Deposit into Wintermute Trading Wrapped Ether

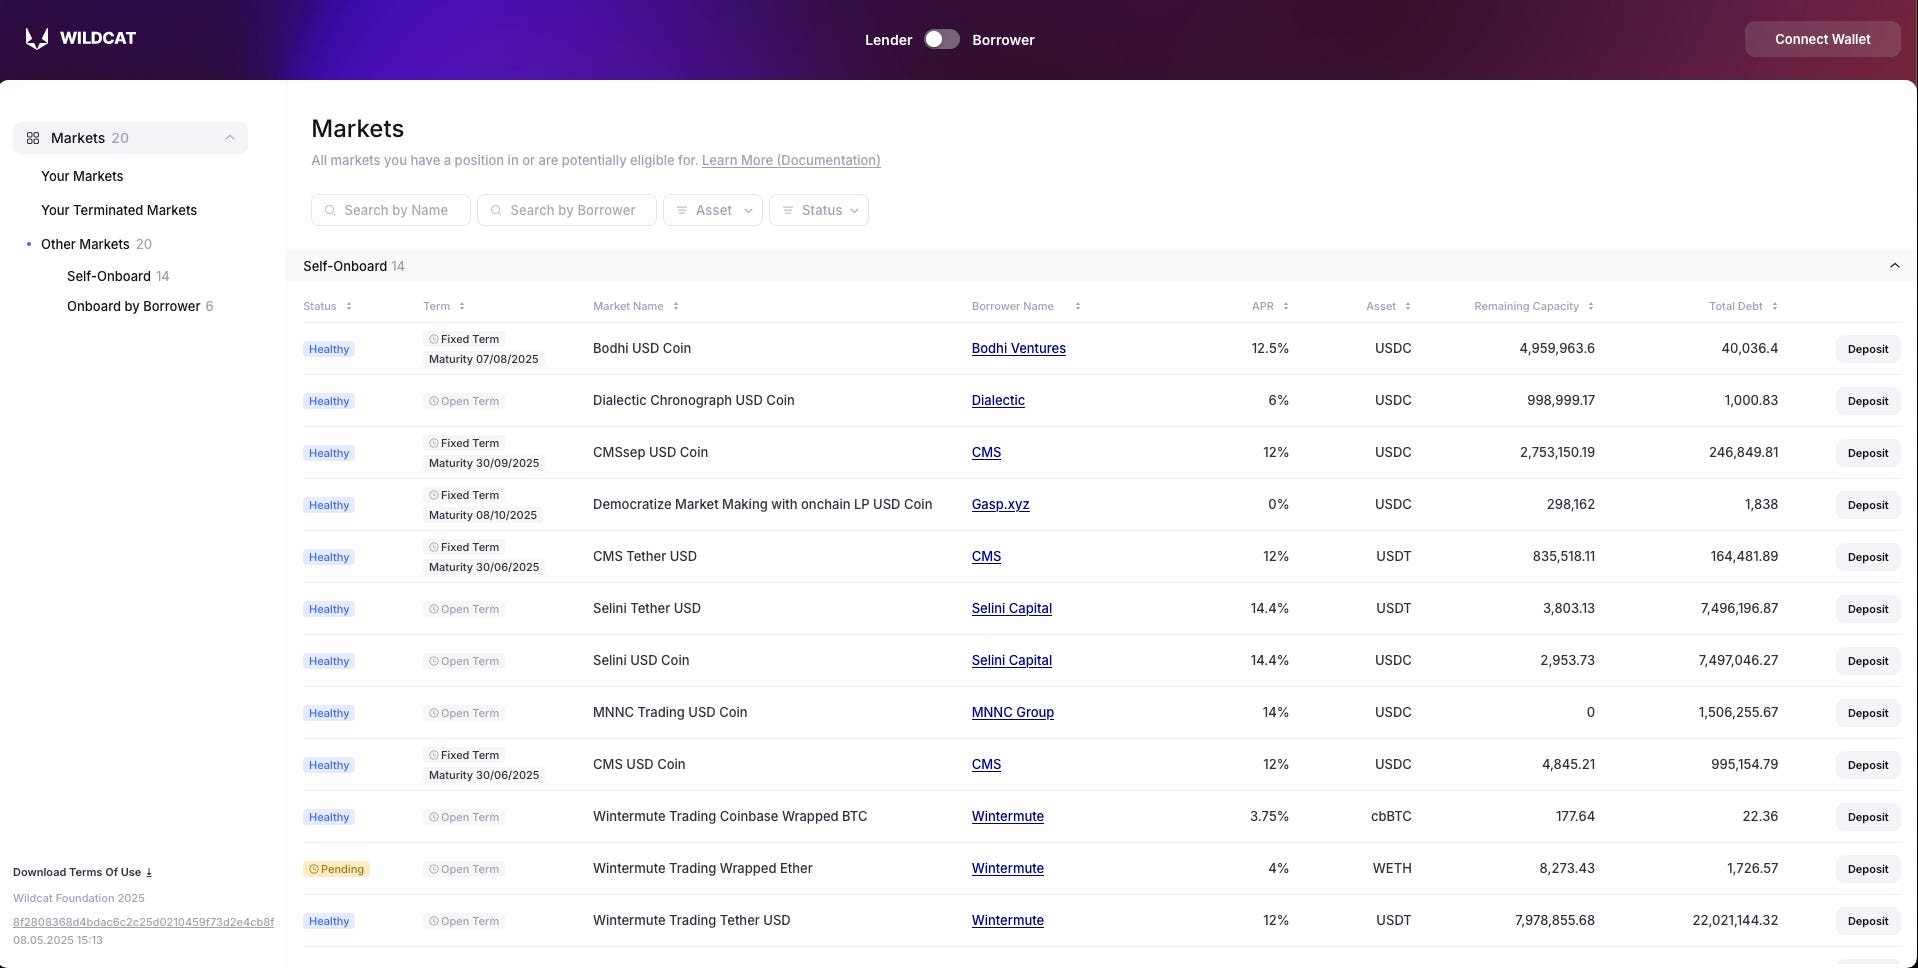tap(1867, 869)
